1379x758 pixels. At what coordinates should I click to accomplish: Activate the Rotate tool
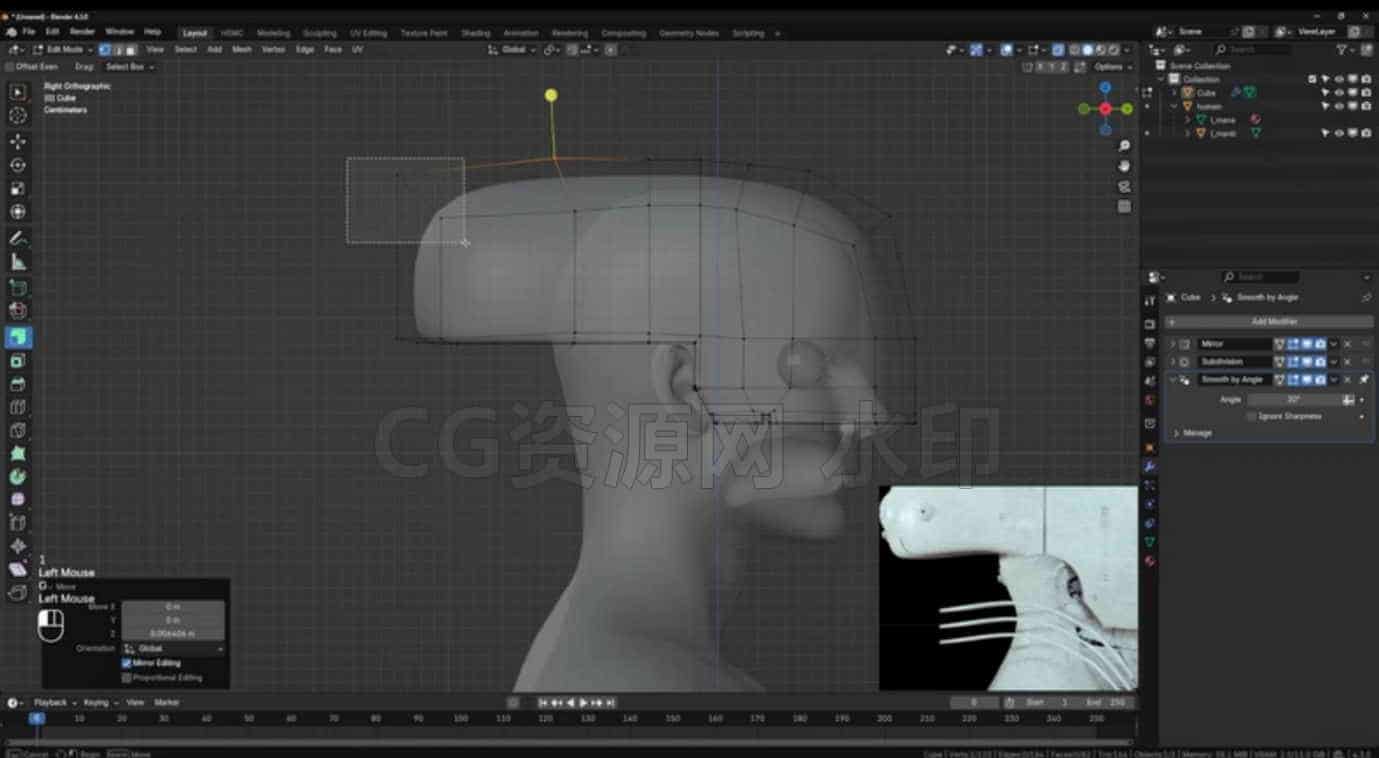[x=18, y=165]
